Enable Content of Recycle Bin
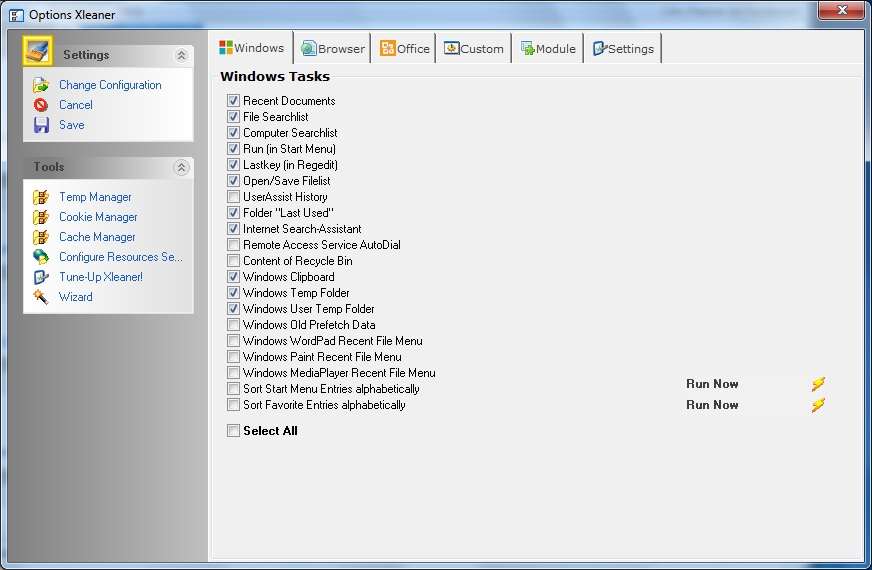Image resolution: width=872 pixels, height=570 pixels. pyautogui.click(x=234, y=261)
